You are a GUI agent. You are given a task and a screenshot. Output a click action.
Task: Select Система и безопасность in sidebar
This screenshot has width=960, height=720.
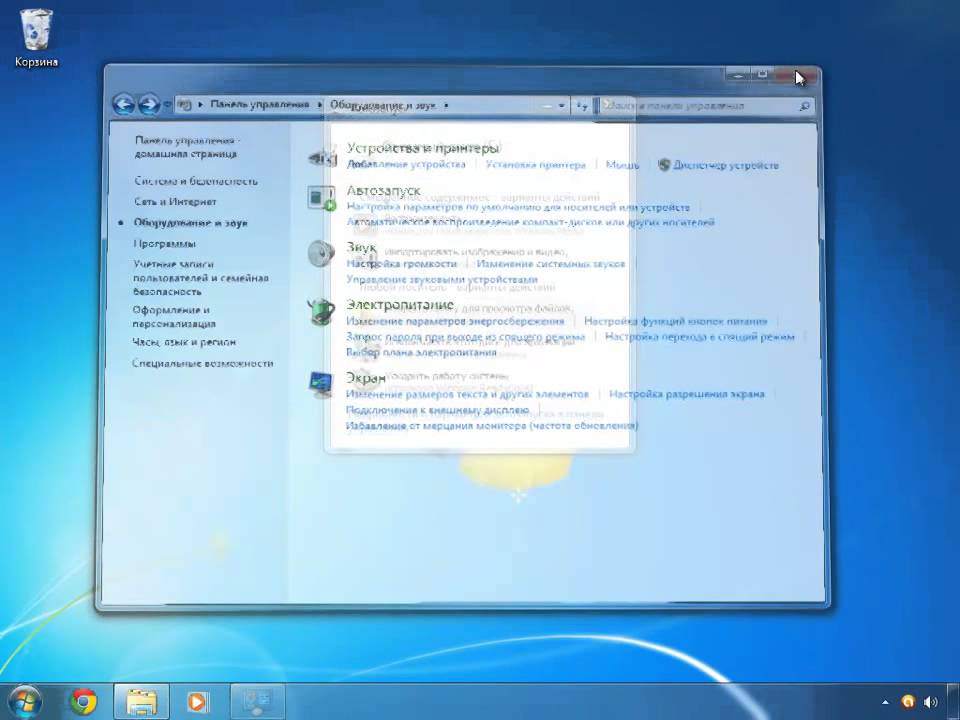point(196,181)
